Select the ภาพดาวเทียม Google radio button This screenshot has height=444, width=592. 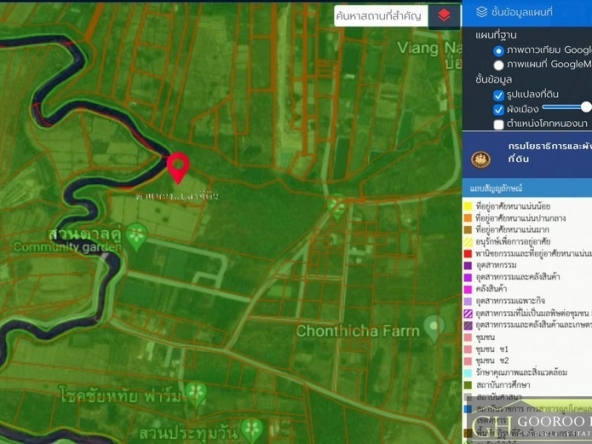click(x=498, y=51)
